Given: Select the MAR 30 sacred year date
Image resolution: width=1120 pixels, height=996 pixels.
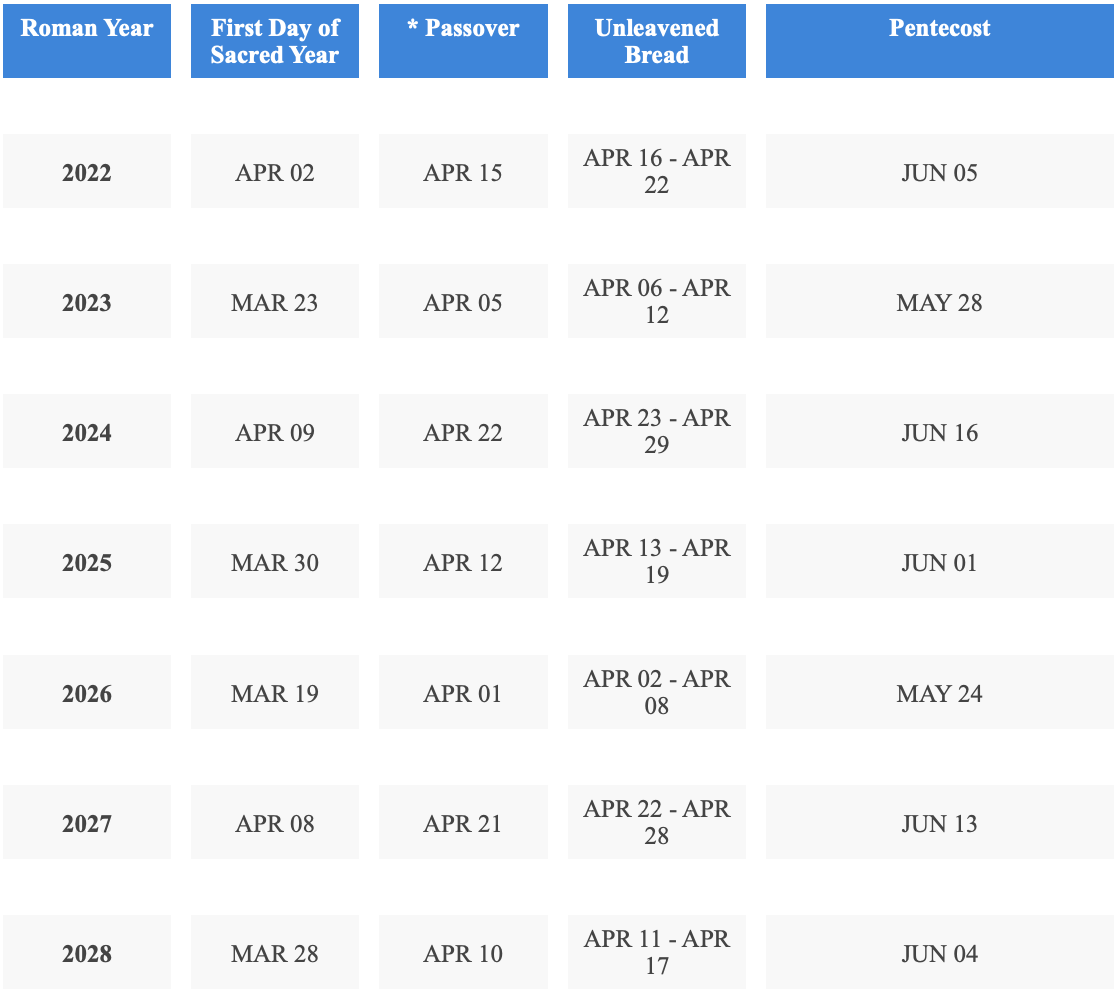Looking at the screenshot, I should click(x=275, y=562).
